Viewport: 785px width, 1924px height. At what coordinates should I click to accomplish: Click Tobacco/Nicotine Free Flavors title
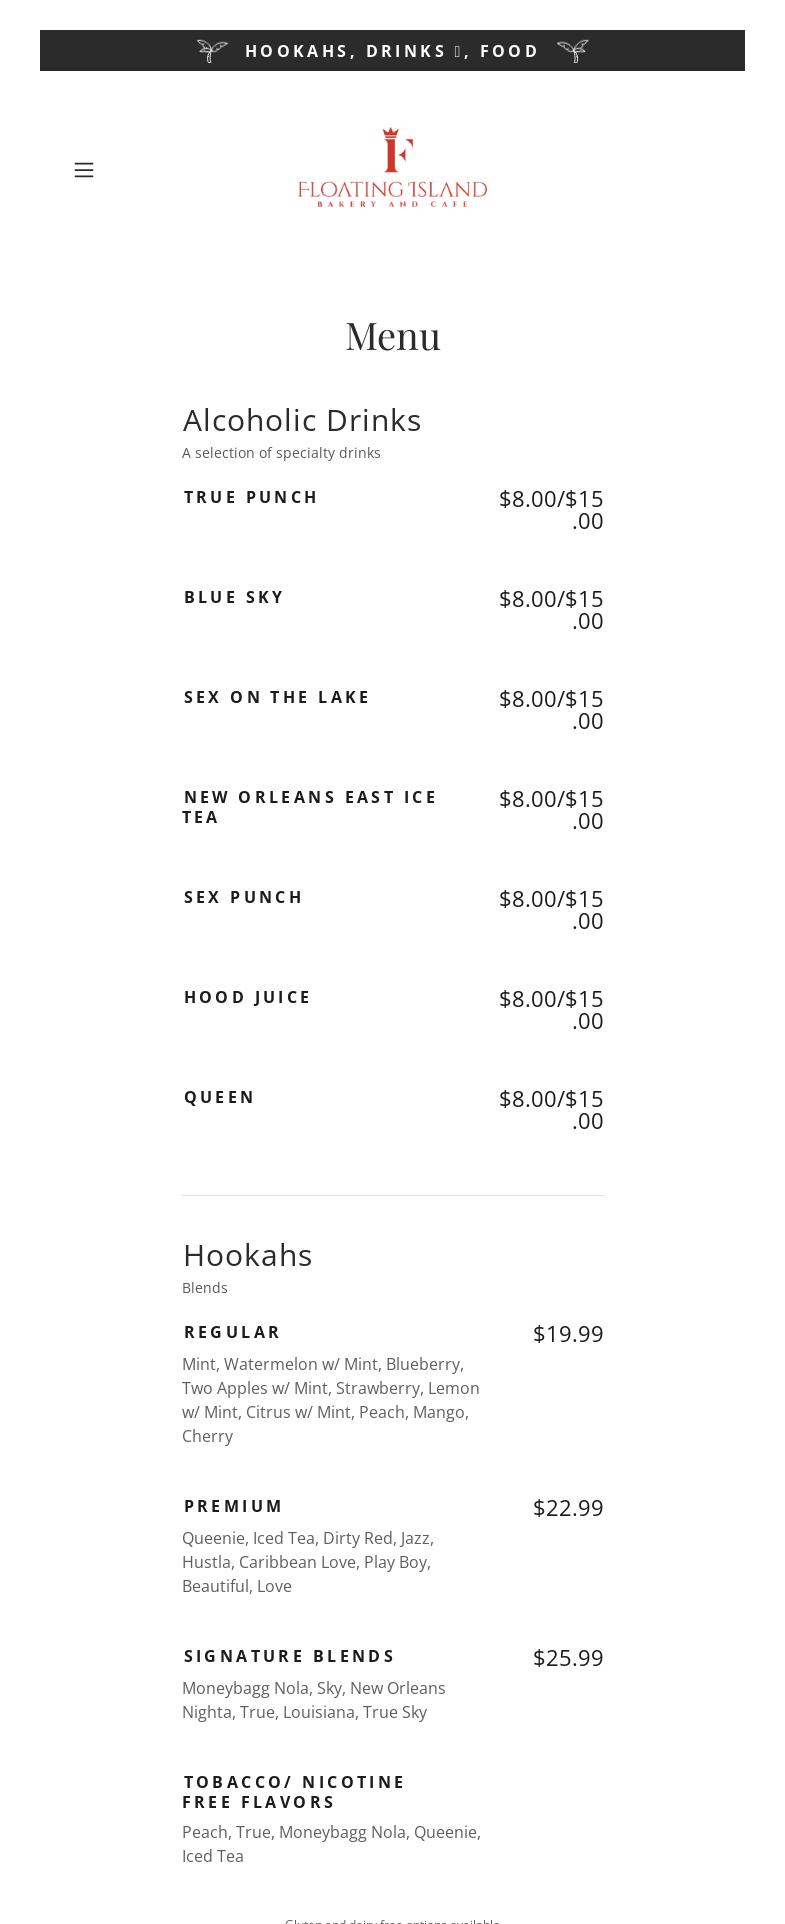[x=294, y=1792]
